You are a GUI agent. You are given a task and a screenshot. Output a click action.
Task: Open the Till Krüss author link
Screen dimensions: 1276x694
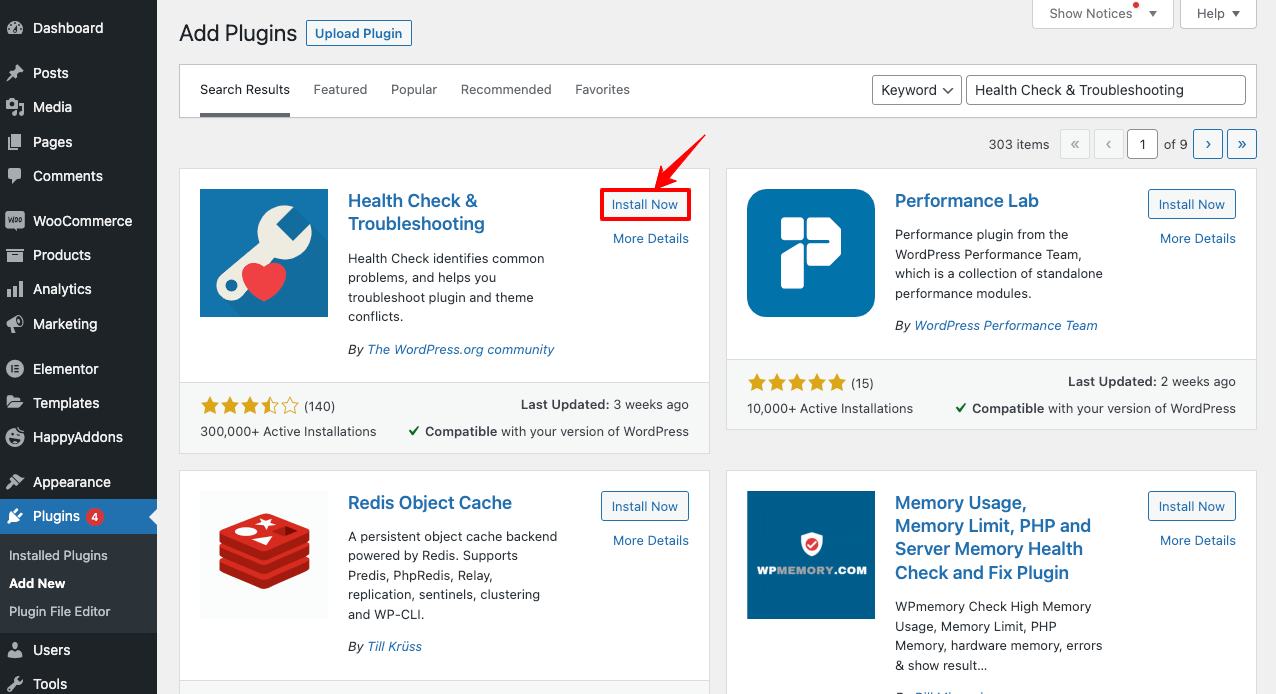[395, 646]
